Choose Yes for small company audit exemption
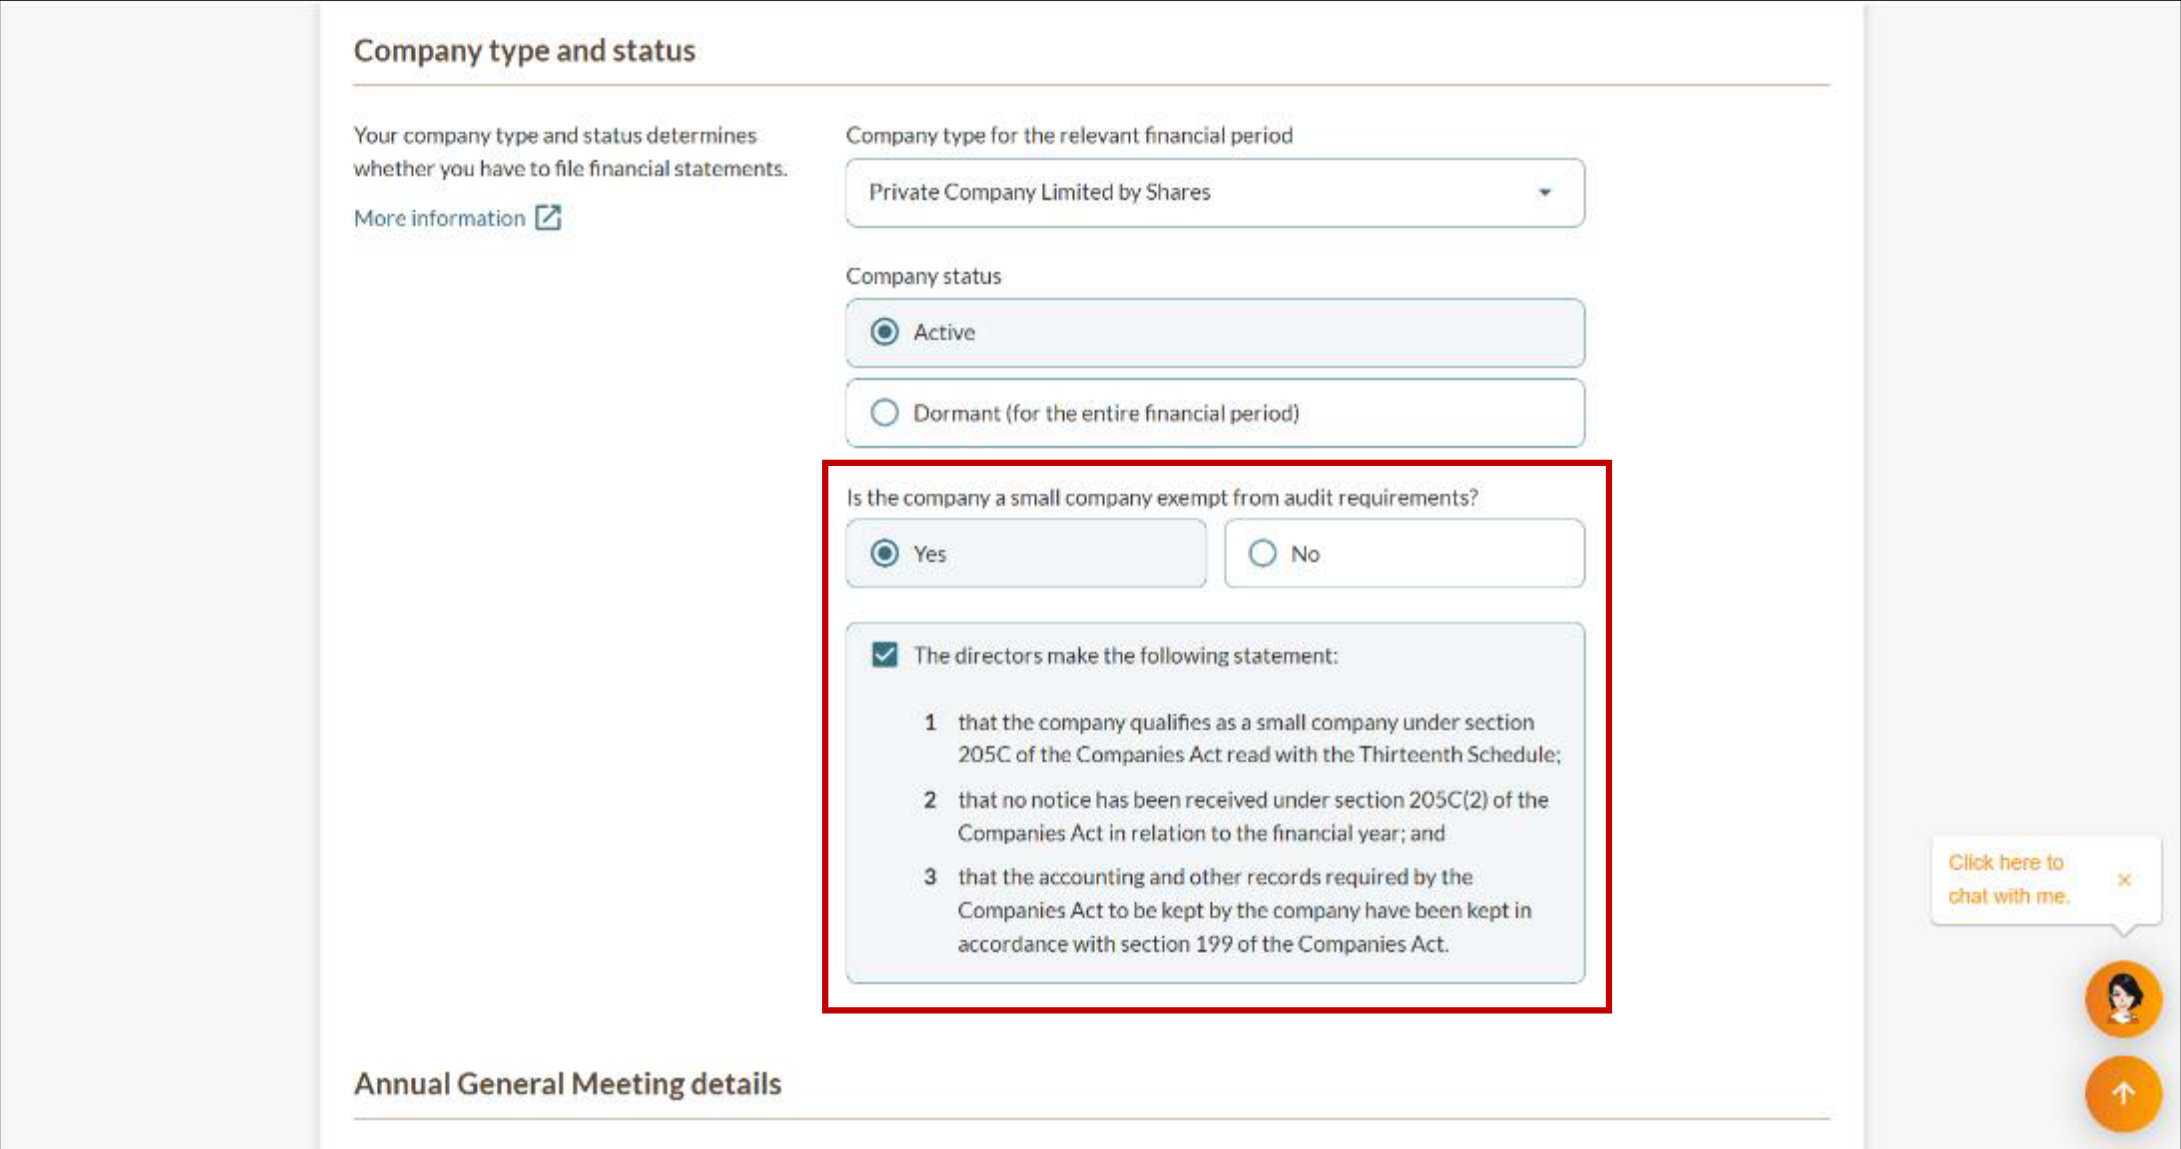Viewport: 2181px width, 1149px height. (1025, 553)
